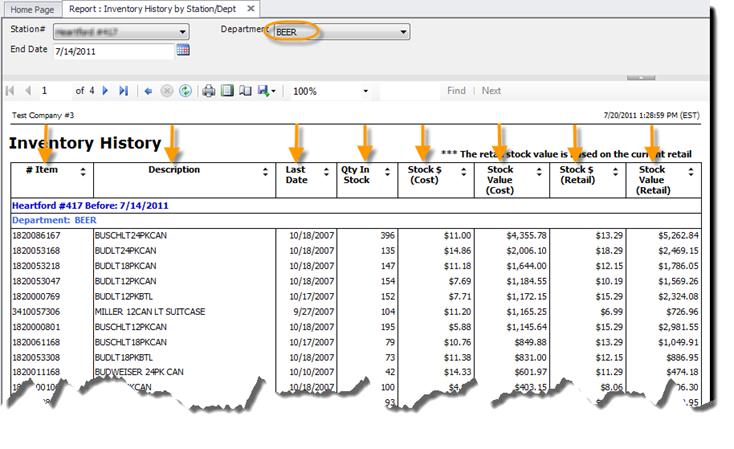The height and width of the screenshot is (449, 734).
Task: Click the Next search link
Action: (x=491, y=91)
